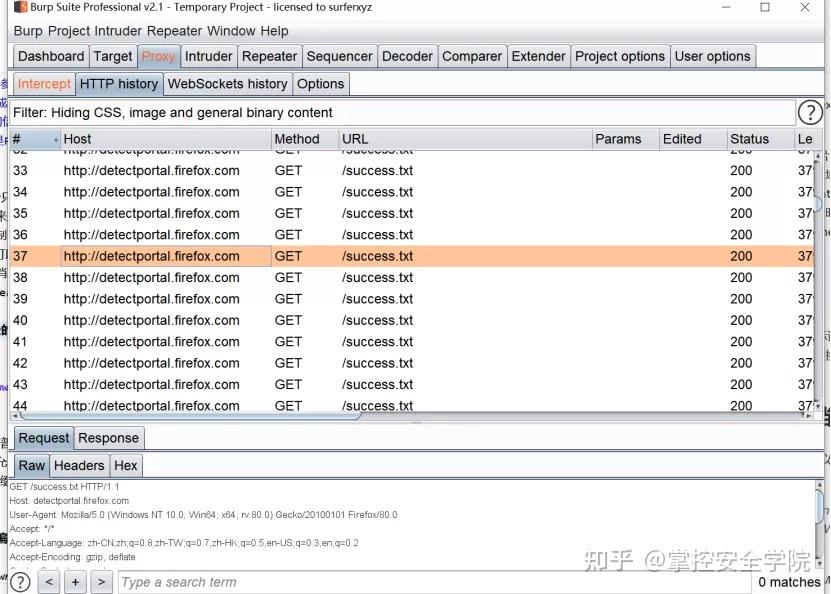Go to previous search match button
Image resolution: width=831 pixels, height=594 pixels.
(49, 582)
